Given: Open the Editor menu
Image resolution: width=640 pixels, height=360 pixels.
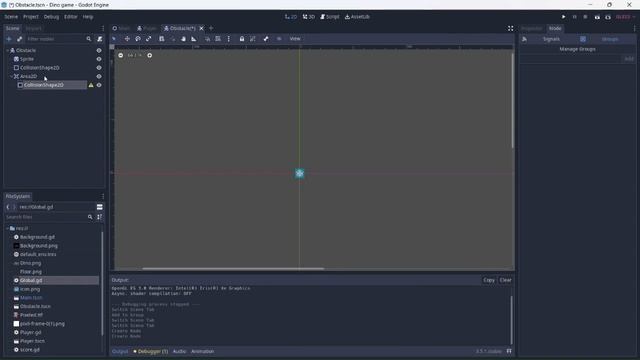Looking at the screenshot, I should pyautogui.click(x=71, y=17).
